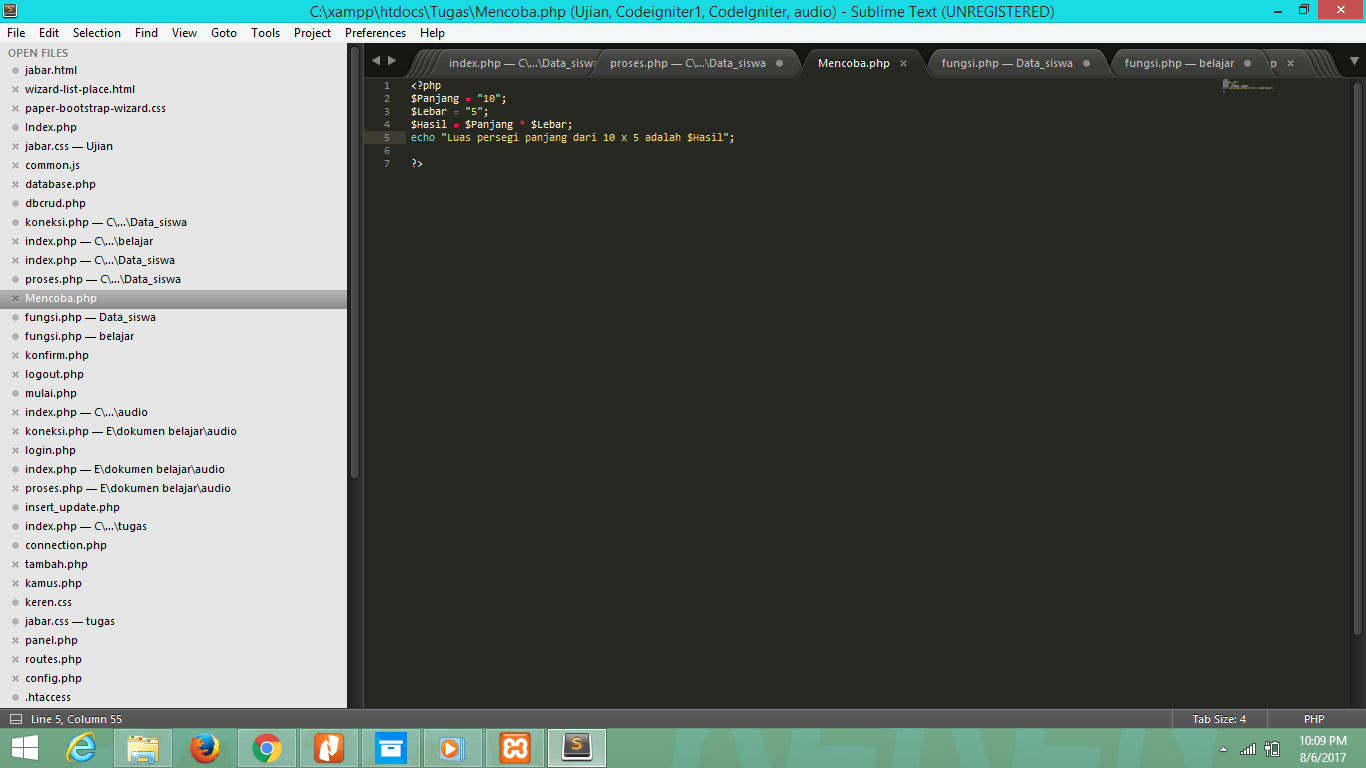Open the PHP syntax selector in status bar

[1313, 718]
